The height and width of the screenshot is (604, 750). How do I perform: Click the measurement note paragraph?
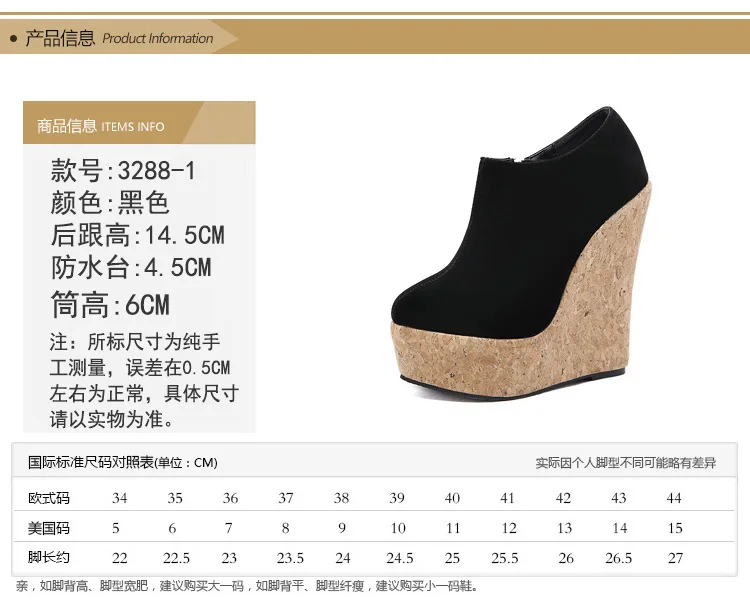click(x=144, y=381)
